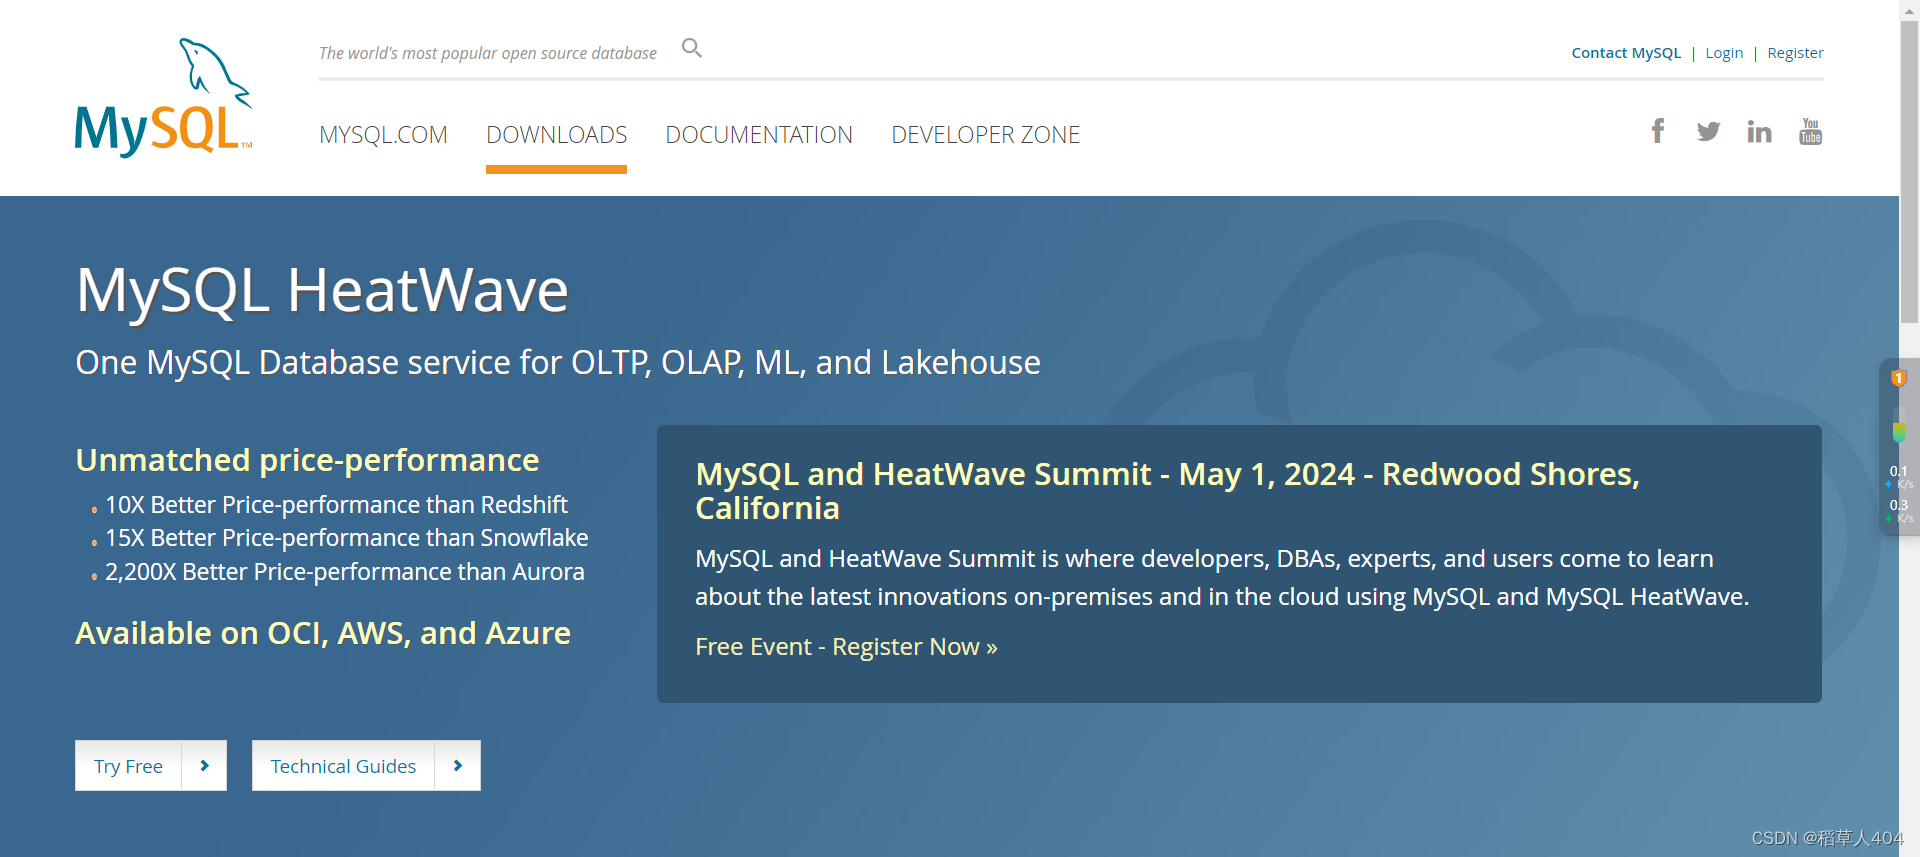The width and height of the screenshot is (1920, 857).
Task: Click the Login link
Action: [x=1724, y=53]
